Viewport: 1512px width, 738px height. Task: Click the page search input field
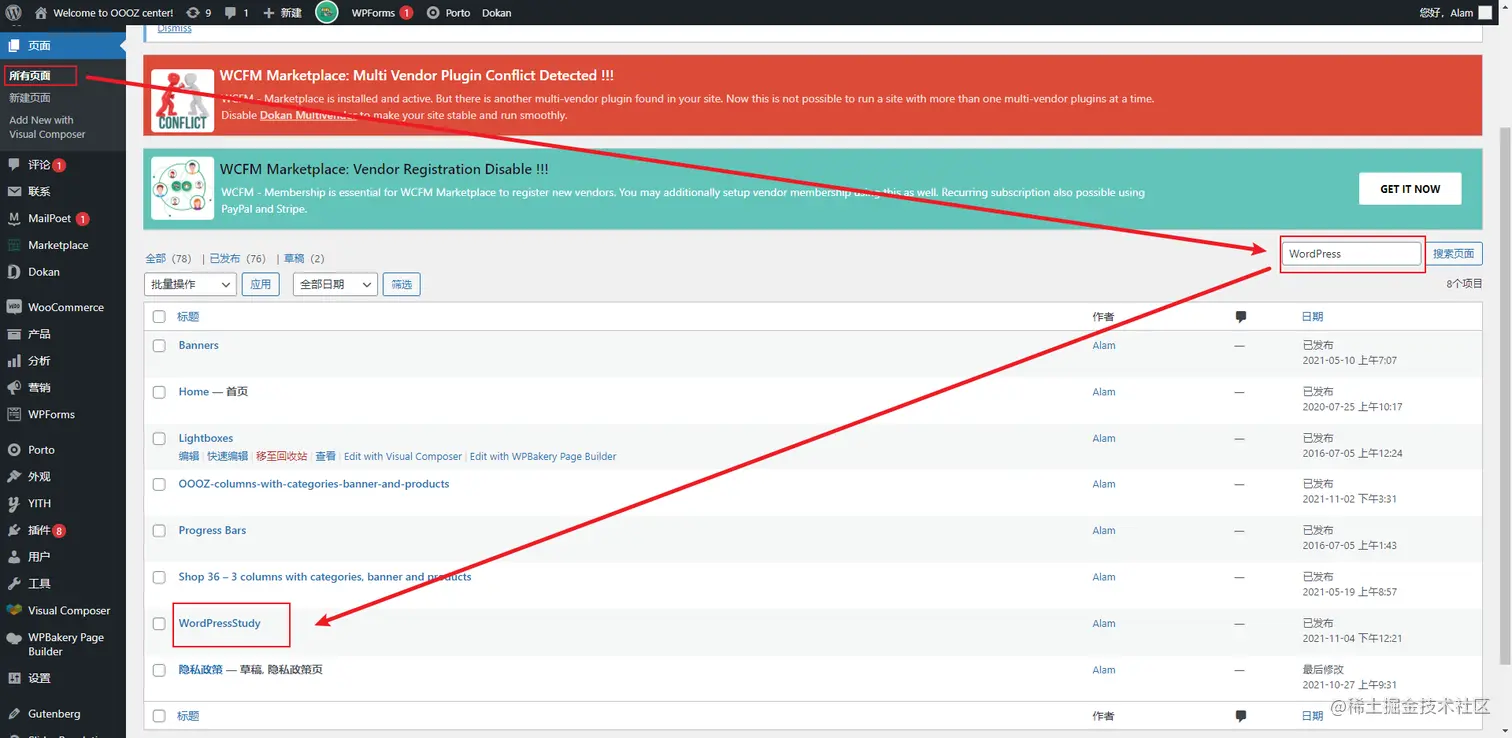pyautogui.click(x=1352, y=254)
